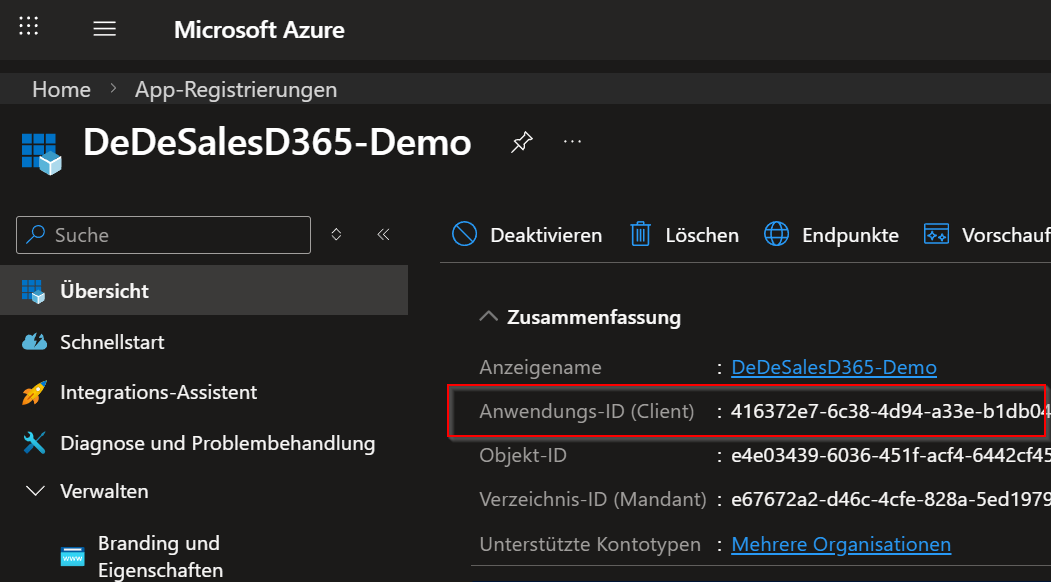This screenshot has height=582, width=1051.
Task: Open the more options ellipsis
Action: pos(572,141)
